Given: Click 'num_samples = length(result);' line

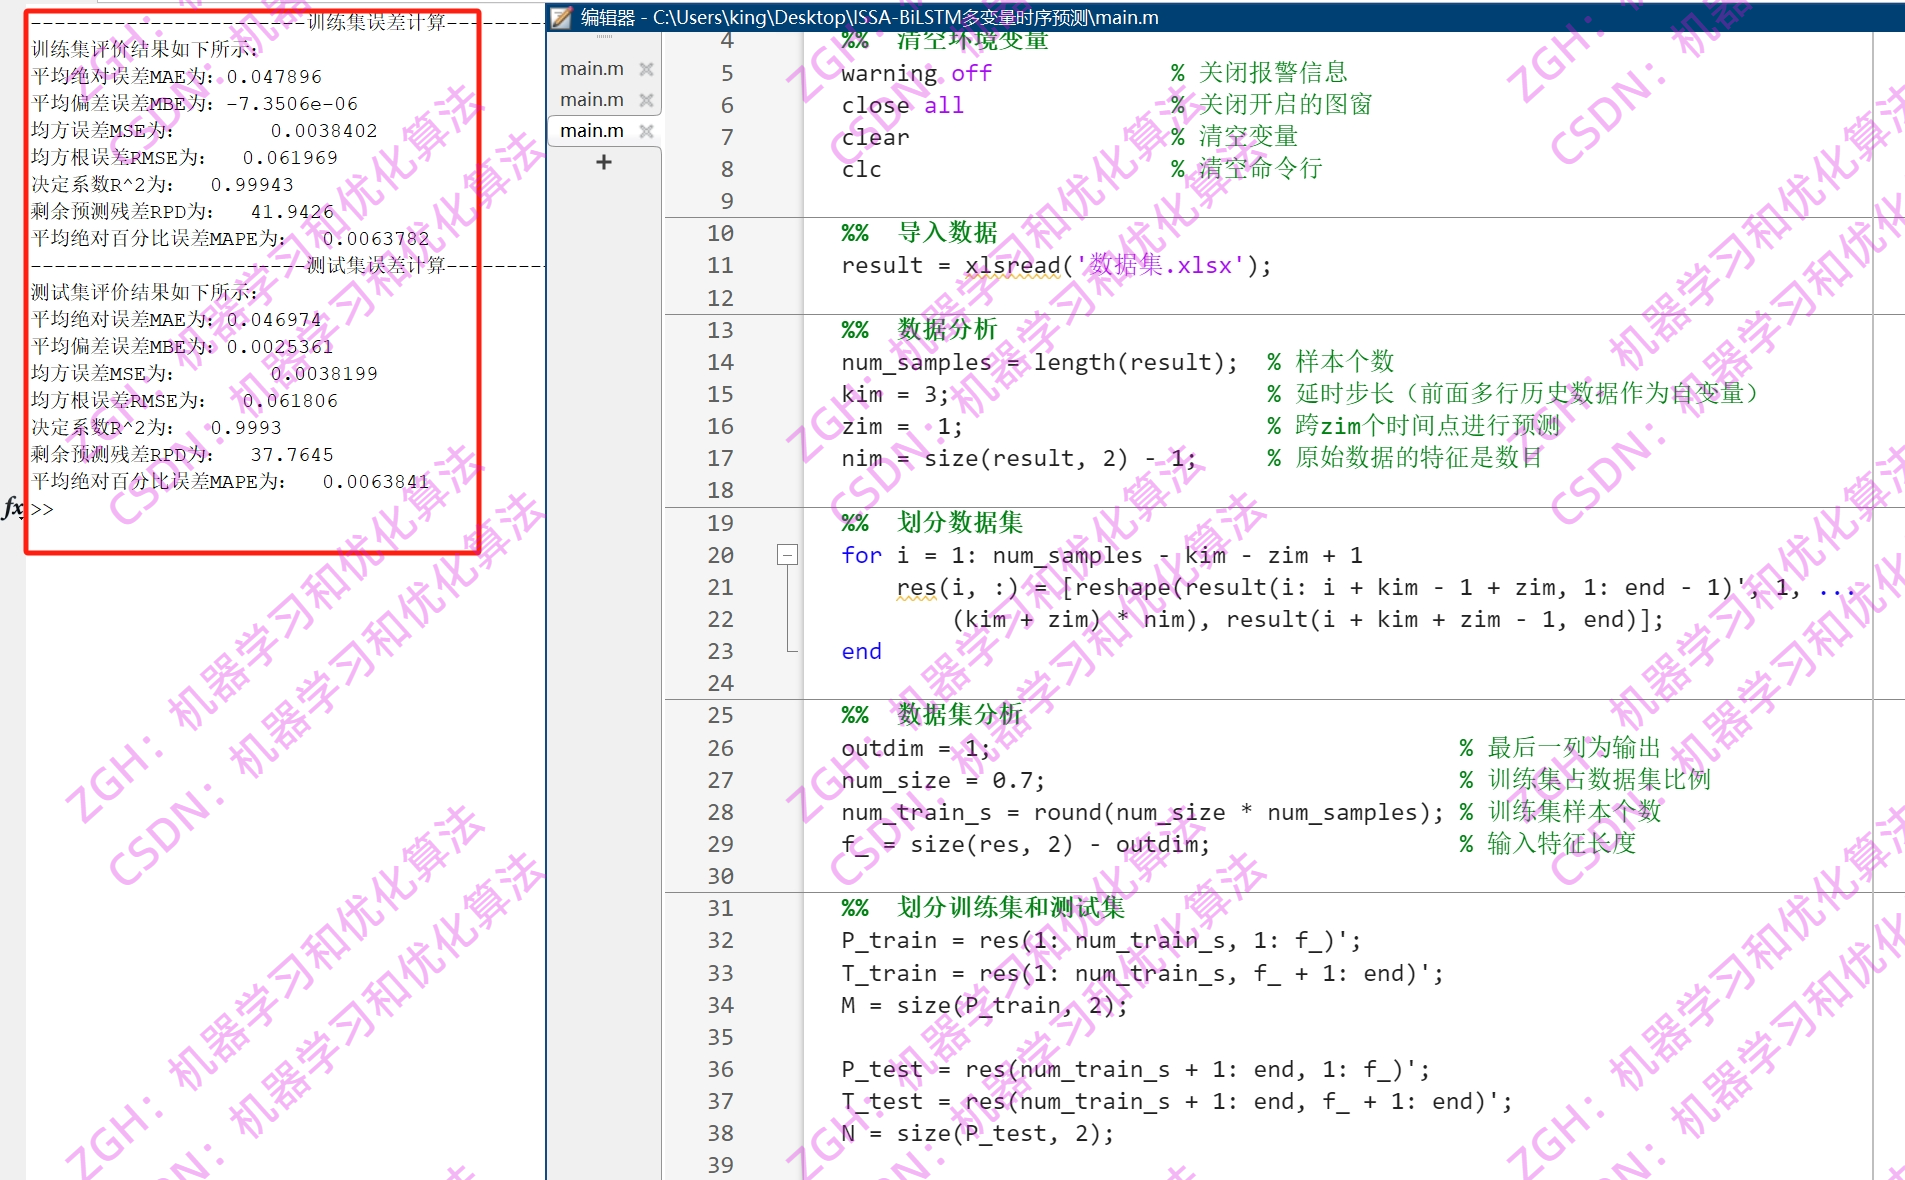Looking at the screenshot, I should tap(1039, 362).
